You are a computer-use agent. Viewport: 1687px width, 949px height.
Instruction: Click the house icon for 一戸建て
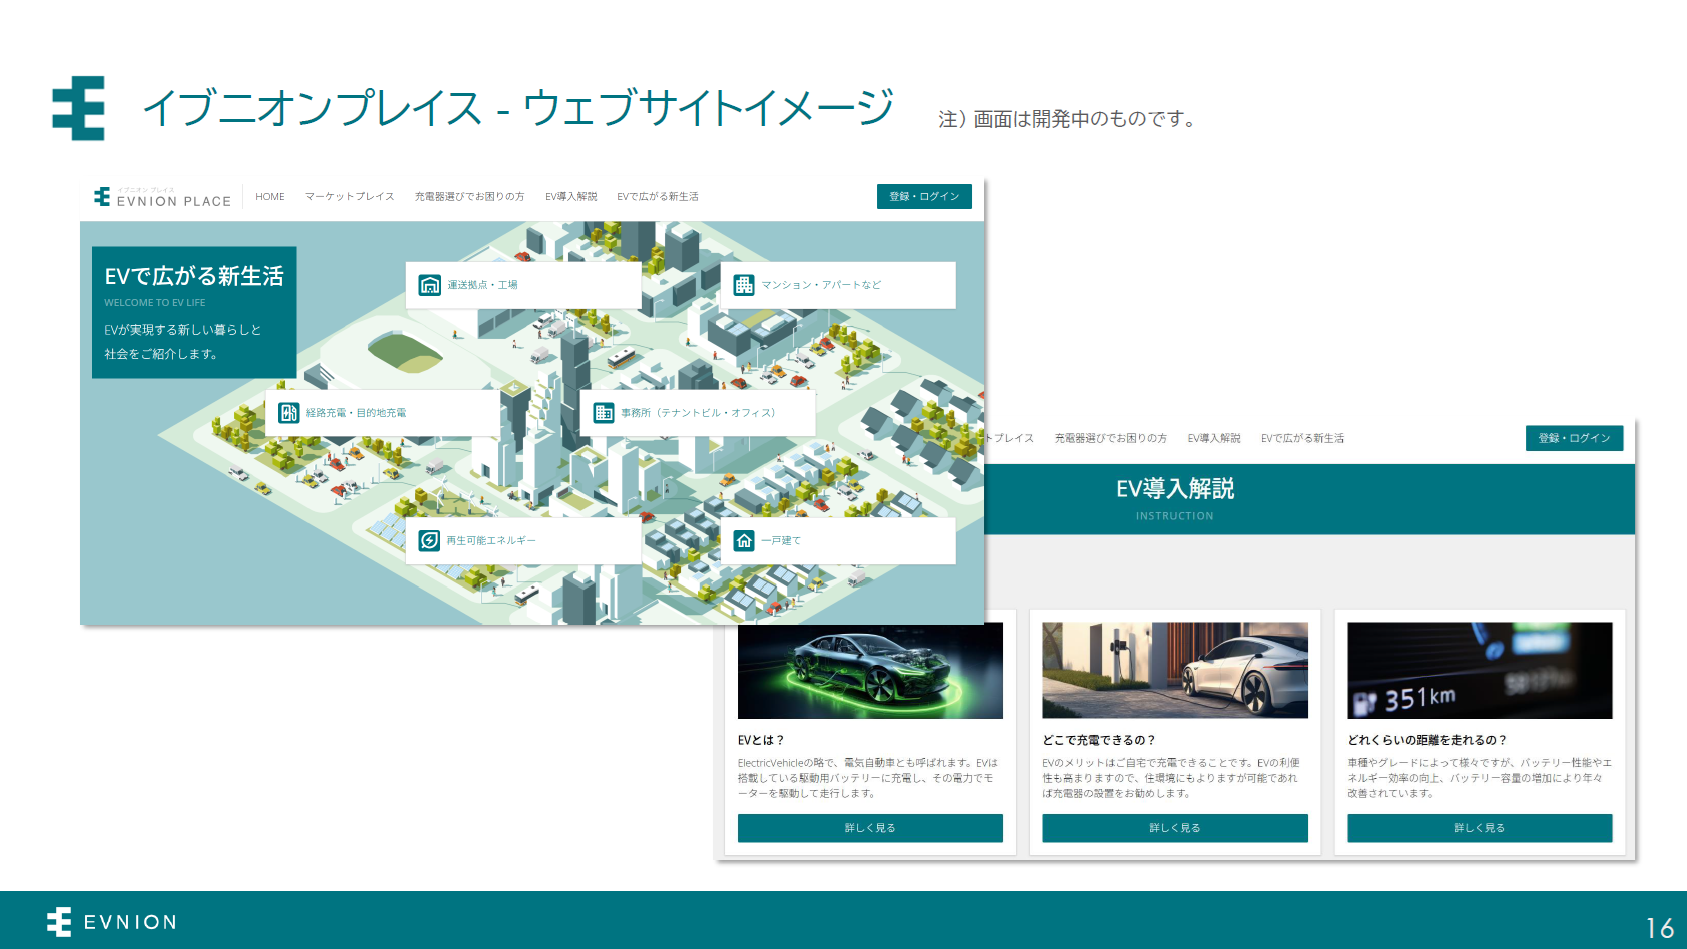coord(744,540)
